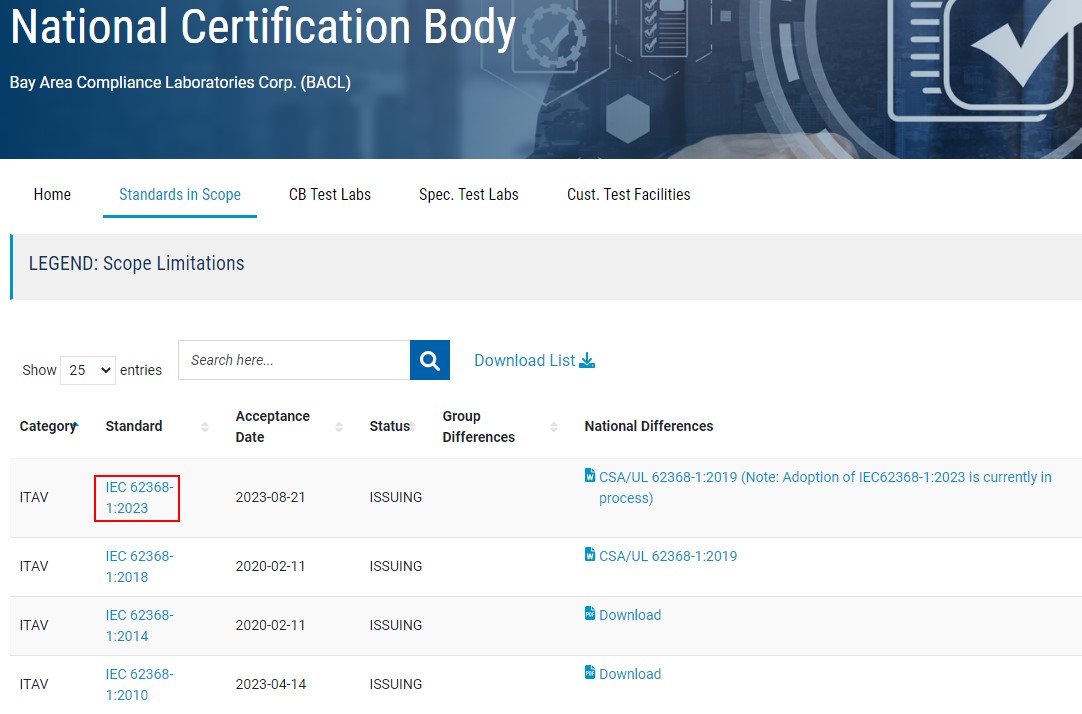Select the Cust. Test Facilities tab
This screenshot has height=714, width=1082.
click(628, 195)
